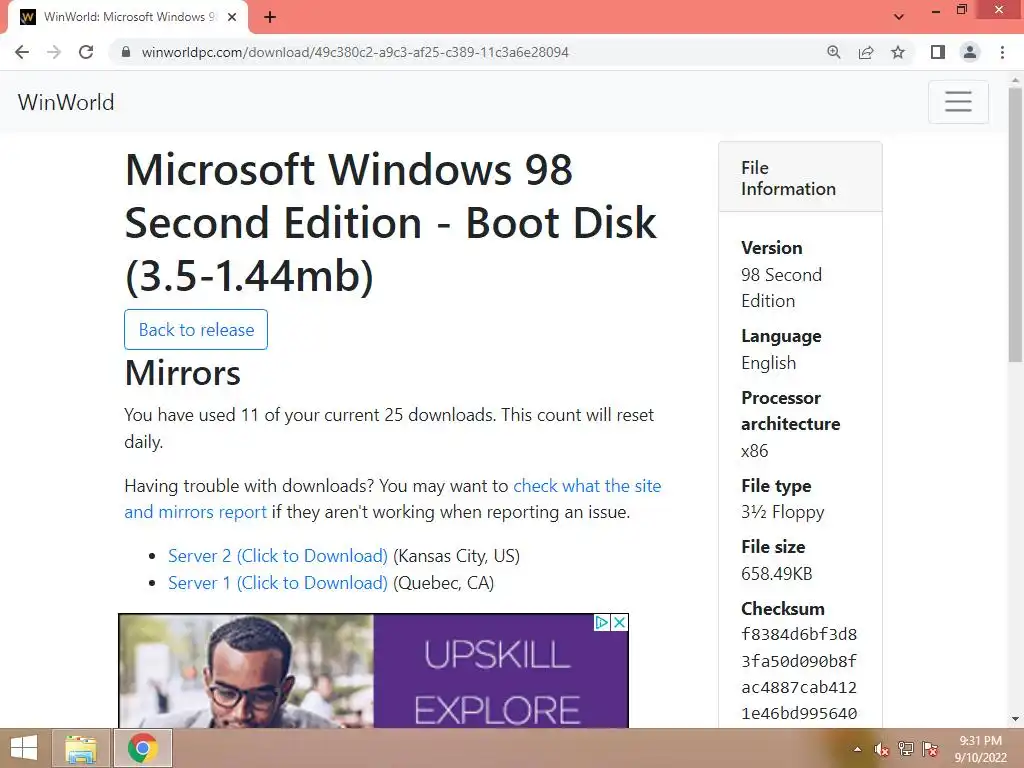The height and width of the screenshot is (768, 1024).
Task: Click the Back to release button
Action: (x=196, y=330)
